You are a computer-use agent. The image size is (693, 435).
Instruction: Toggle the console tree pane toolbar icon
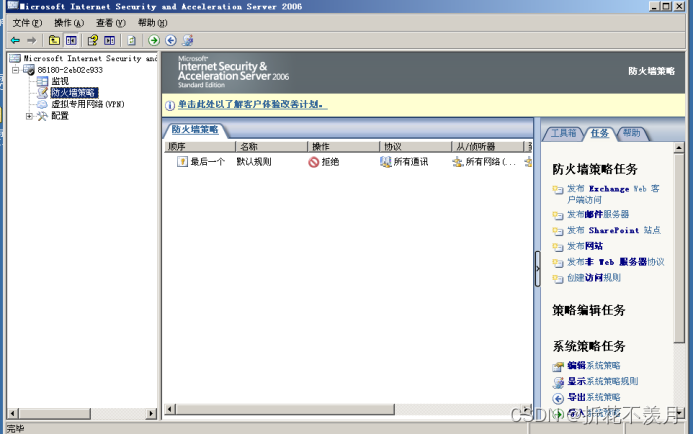pos(71,40)
